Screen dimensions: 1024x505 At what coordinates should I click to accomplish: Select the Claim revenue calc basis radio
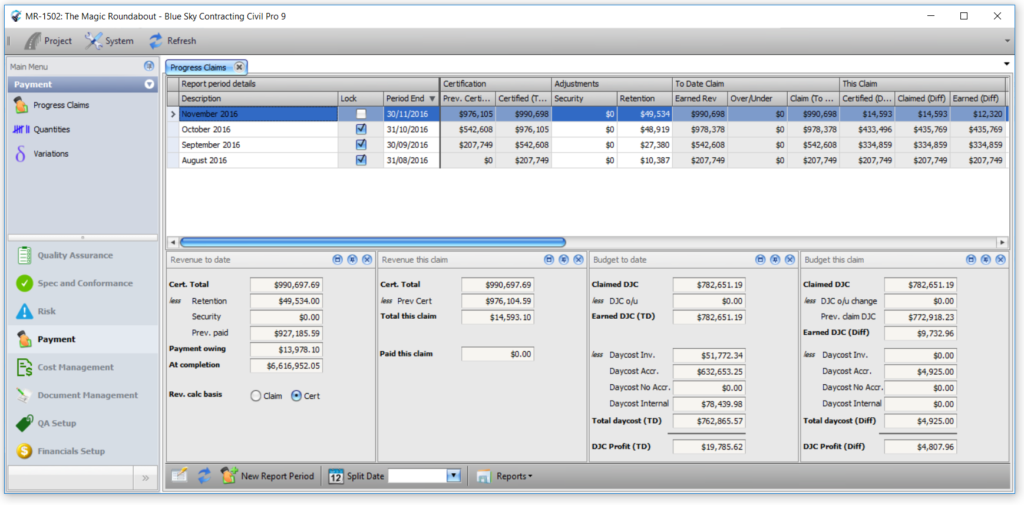click(x=256, y=396)
